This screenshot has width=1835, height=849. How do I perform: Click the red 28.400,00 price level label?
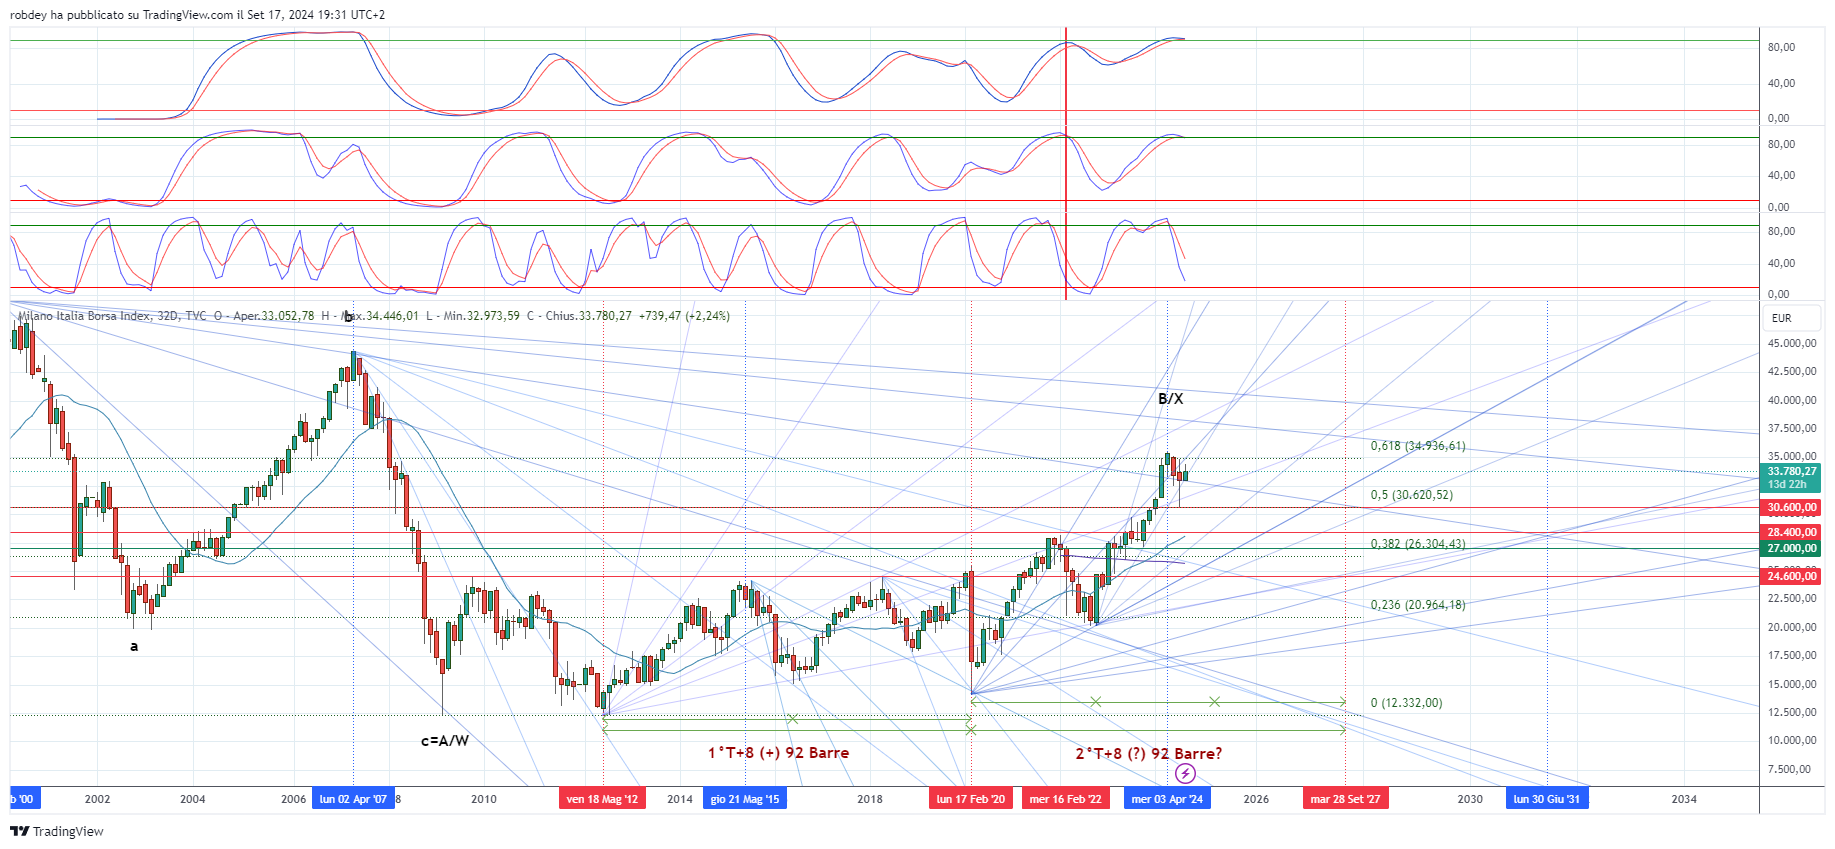(1791, 532)
